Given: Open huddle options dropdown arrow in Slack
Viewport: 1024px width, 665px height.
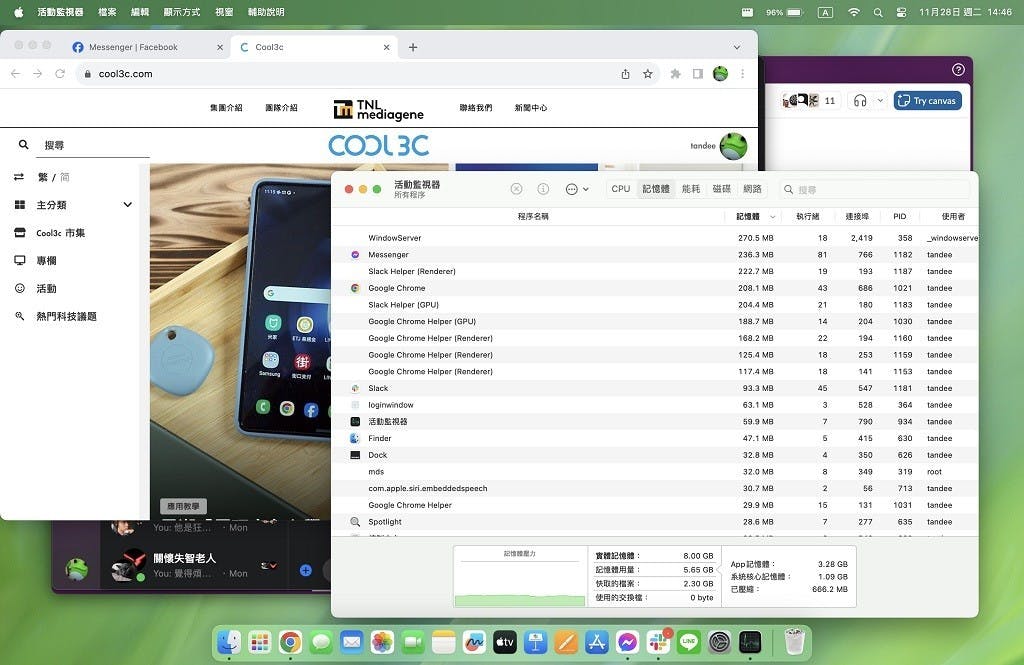Looking at the screenshot, I should (x=880, y=101).
